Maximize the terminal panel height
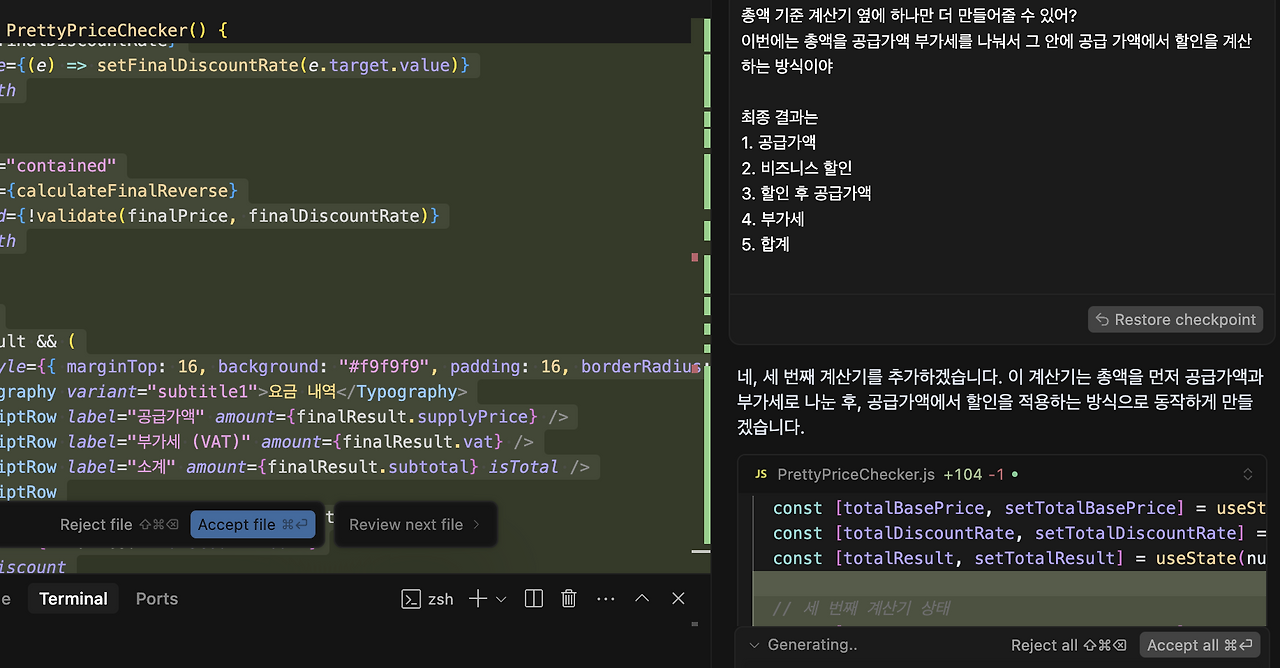 click(x=641, y=598)
